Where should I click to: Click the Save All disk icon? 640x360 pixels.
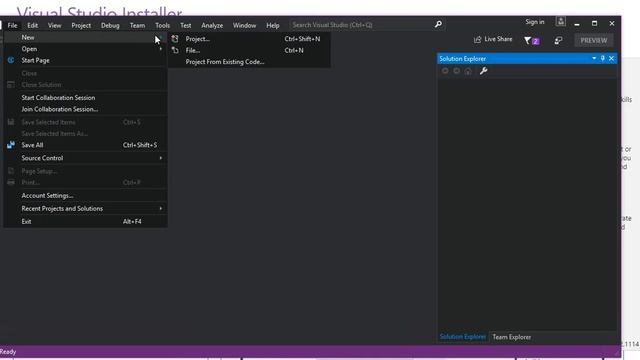11,145
